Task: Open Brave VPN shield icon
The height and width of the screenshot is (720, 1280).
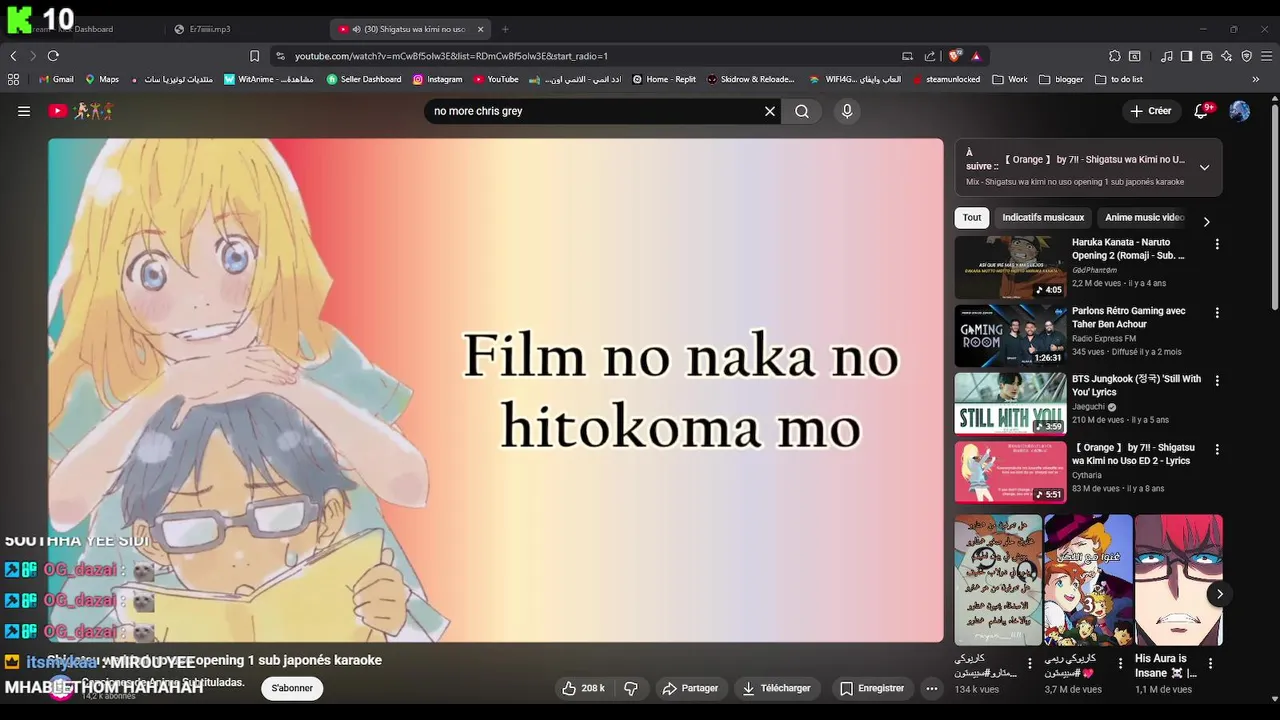Action: [1246, 56]
